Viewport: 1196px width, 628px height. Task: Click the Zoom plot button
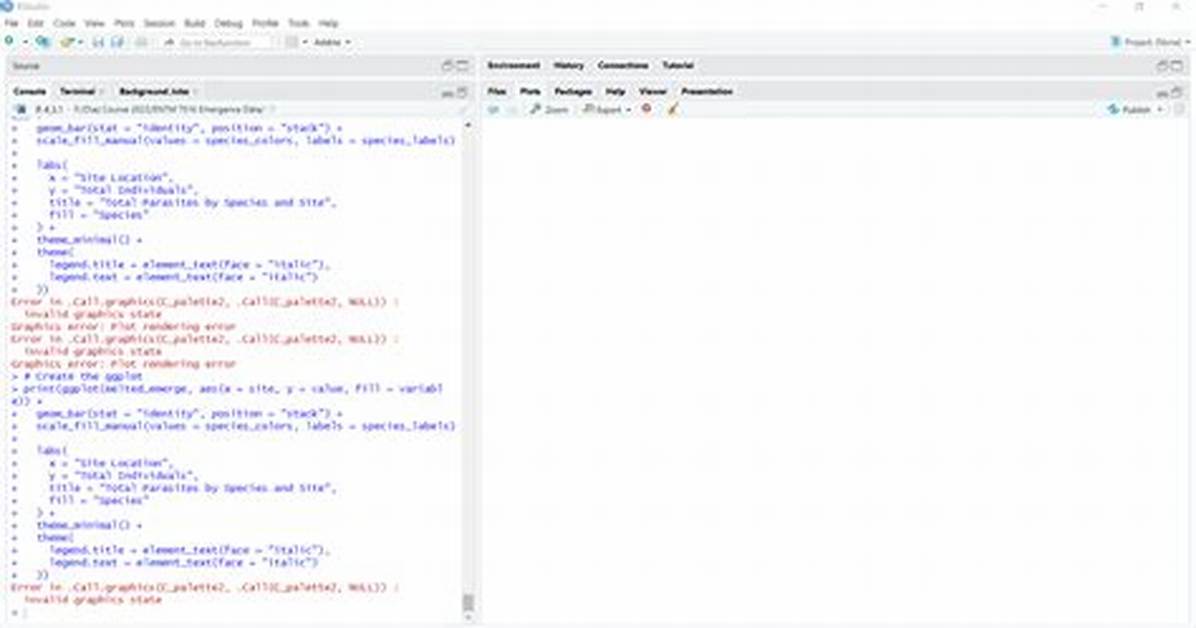(549, 110)
